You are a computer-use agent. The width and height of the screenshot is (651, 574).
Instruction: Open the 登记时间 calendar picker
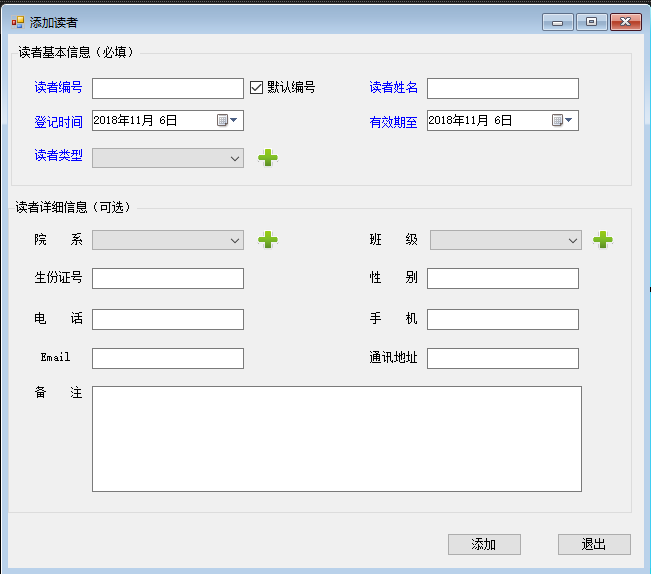coord(228,120)
